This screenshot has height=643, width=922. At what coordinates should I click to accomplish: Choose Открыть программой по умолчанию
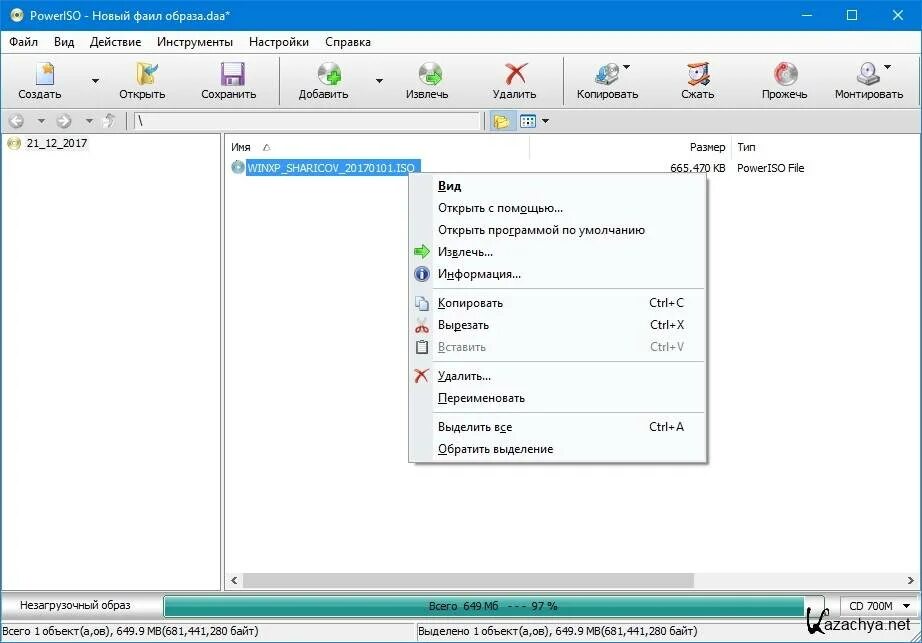(557, 230)
